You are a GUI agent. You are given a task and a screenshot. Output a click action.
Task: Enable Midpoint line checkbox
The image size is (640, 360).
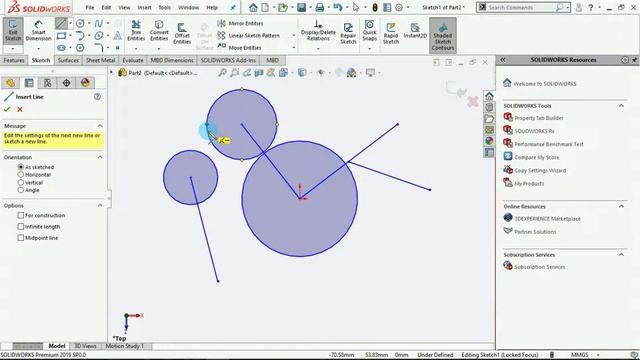coord(21,238)
